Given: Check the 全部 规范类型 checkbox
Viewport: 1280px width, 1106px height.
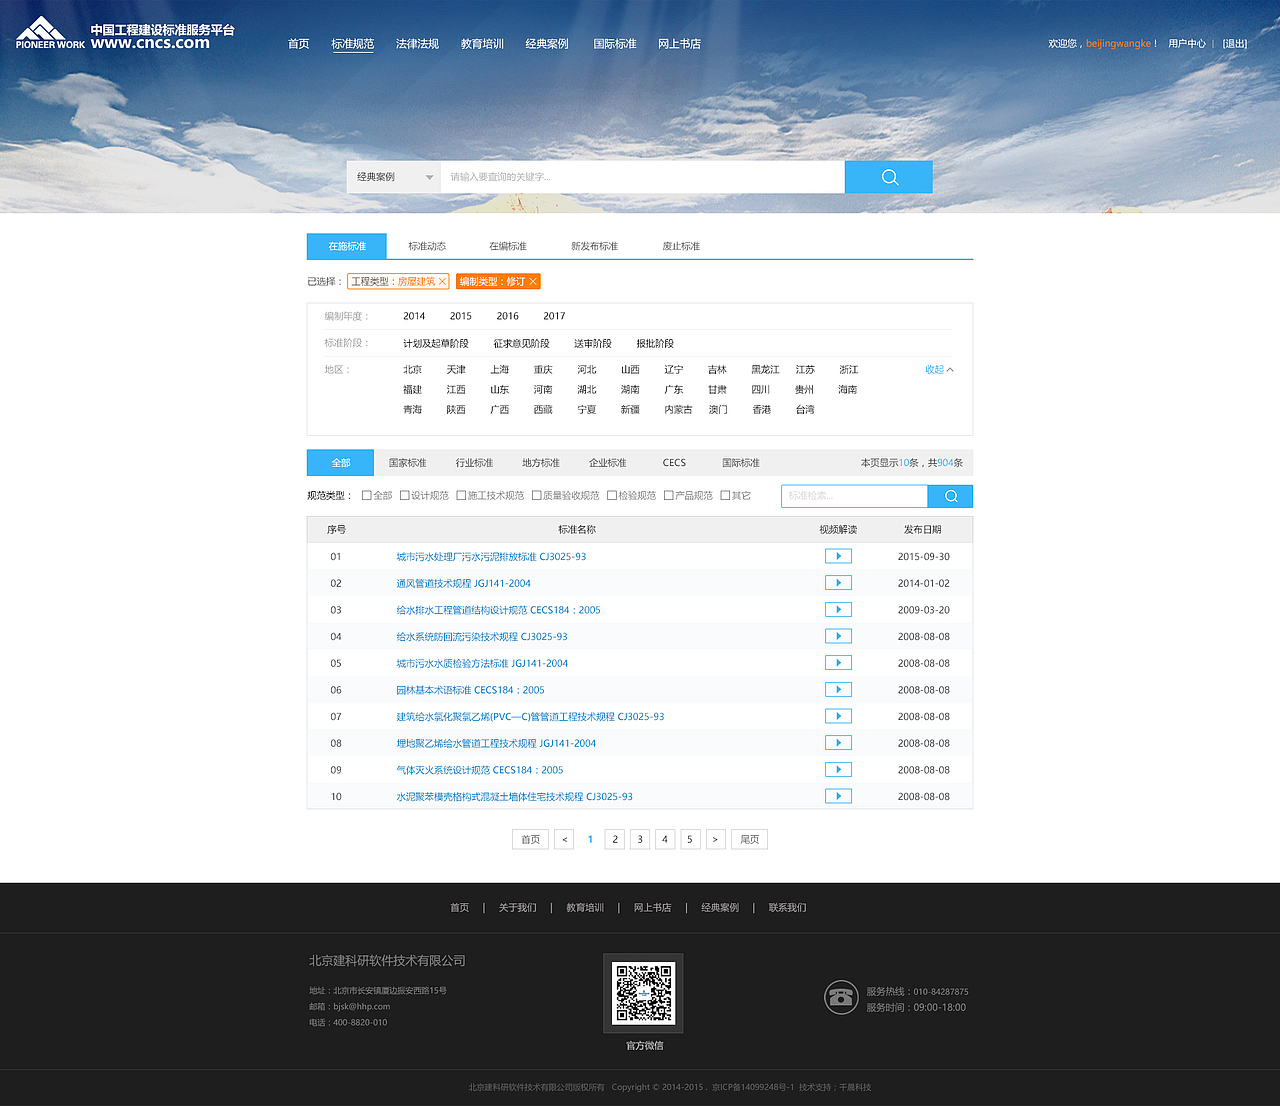Looking at the screenshot, I should [x=366, y=496].
